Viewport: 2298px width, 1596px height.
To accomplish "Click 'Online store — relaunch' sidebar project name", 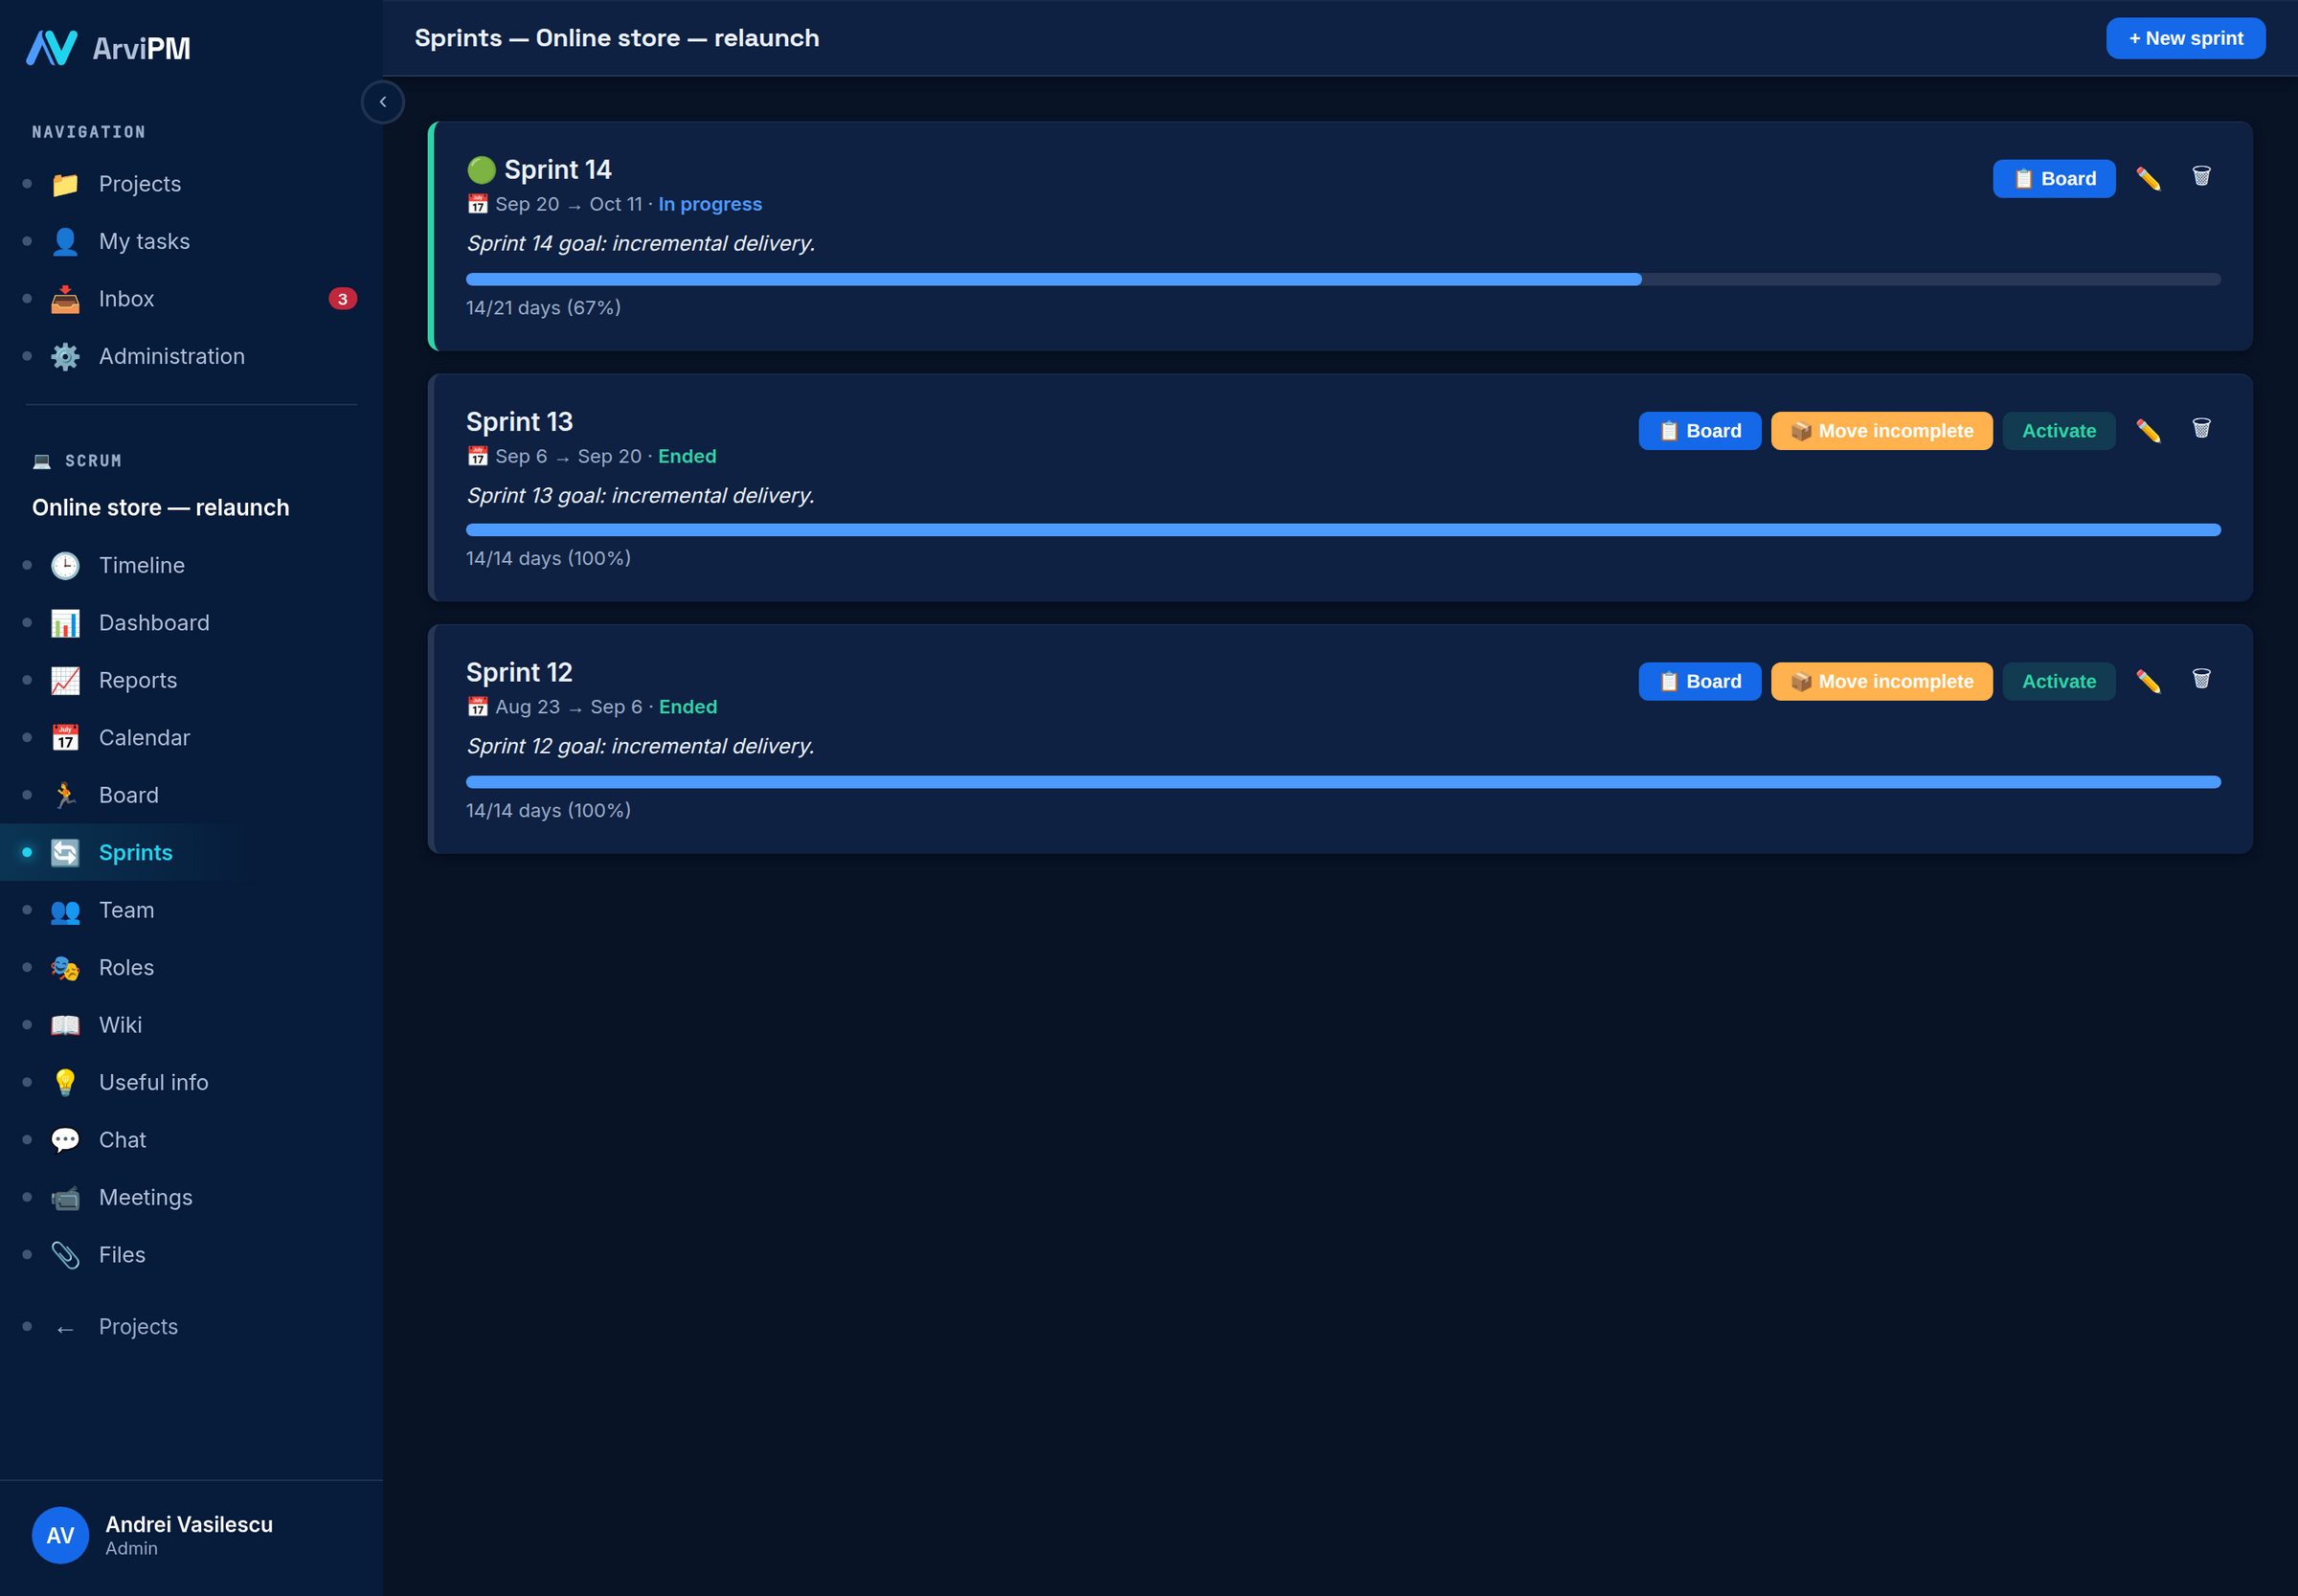I will 160,508.
